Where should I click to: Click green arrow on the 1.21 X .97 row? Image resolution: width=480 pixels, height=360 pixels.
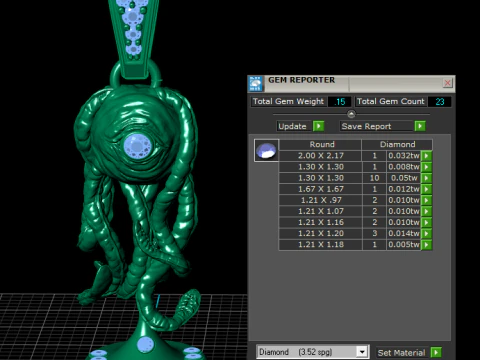pos(427,200)
